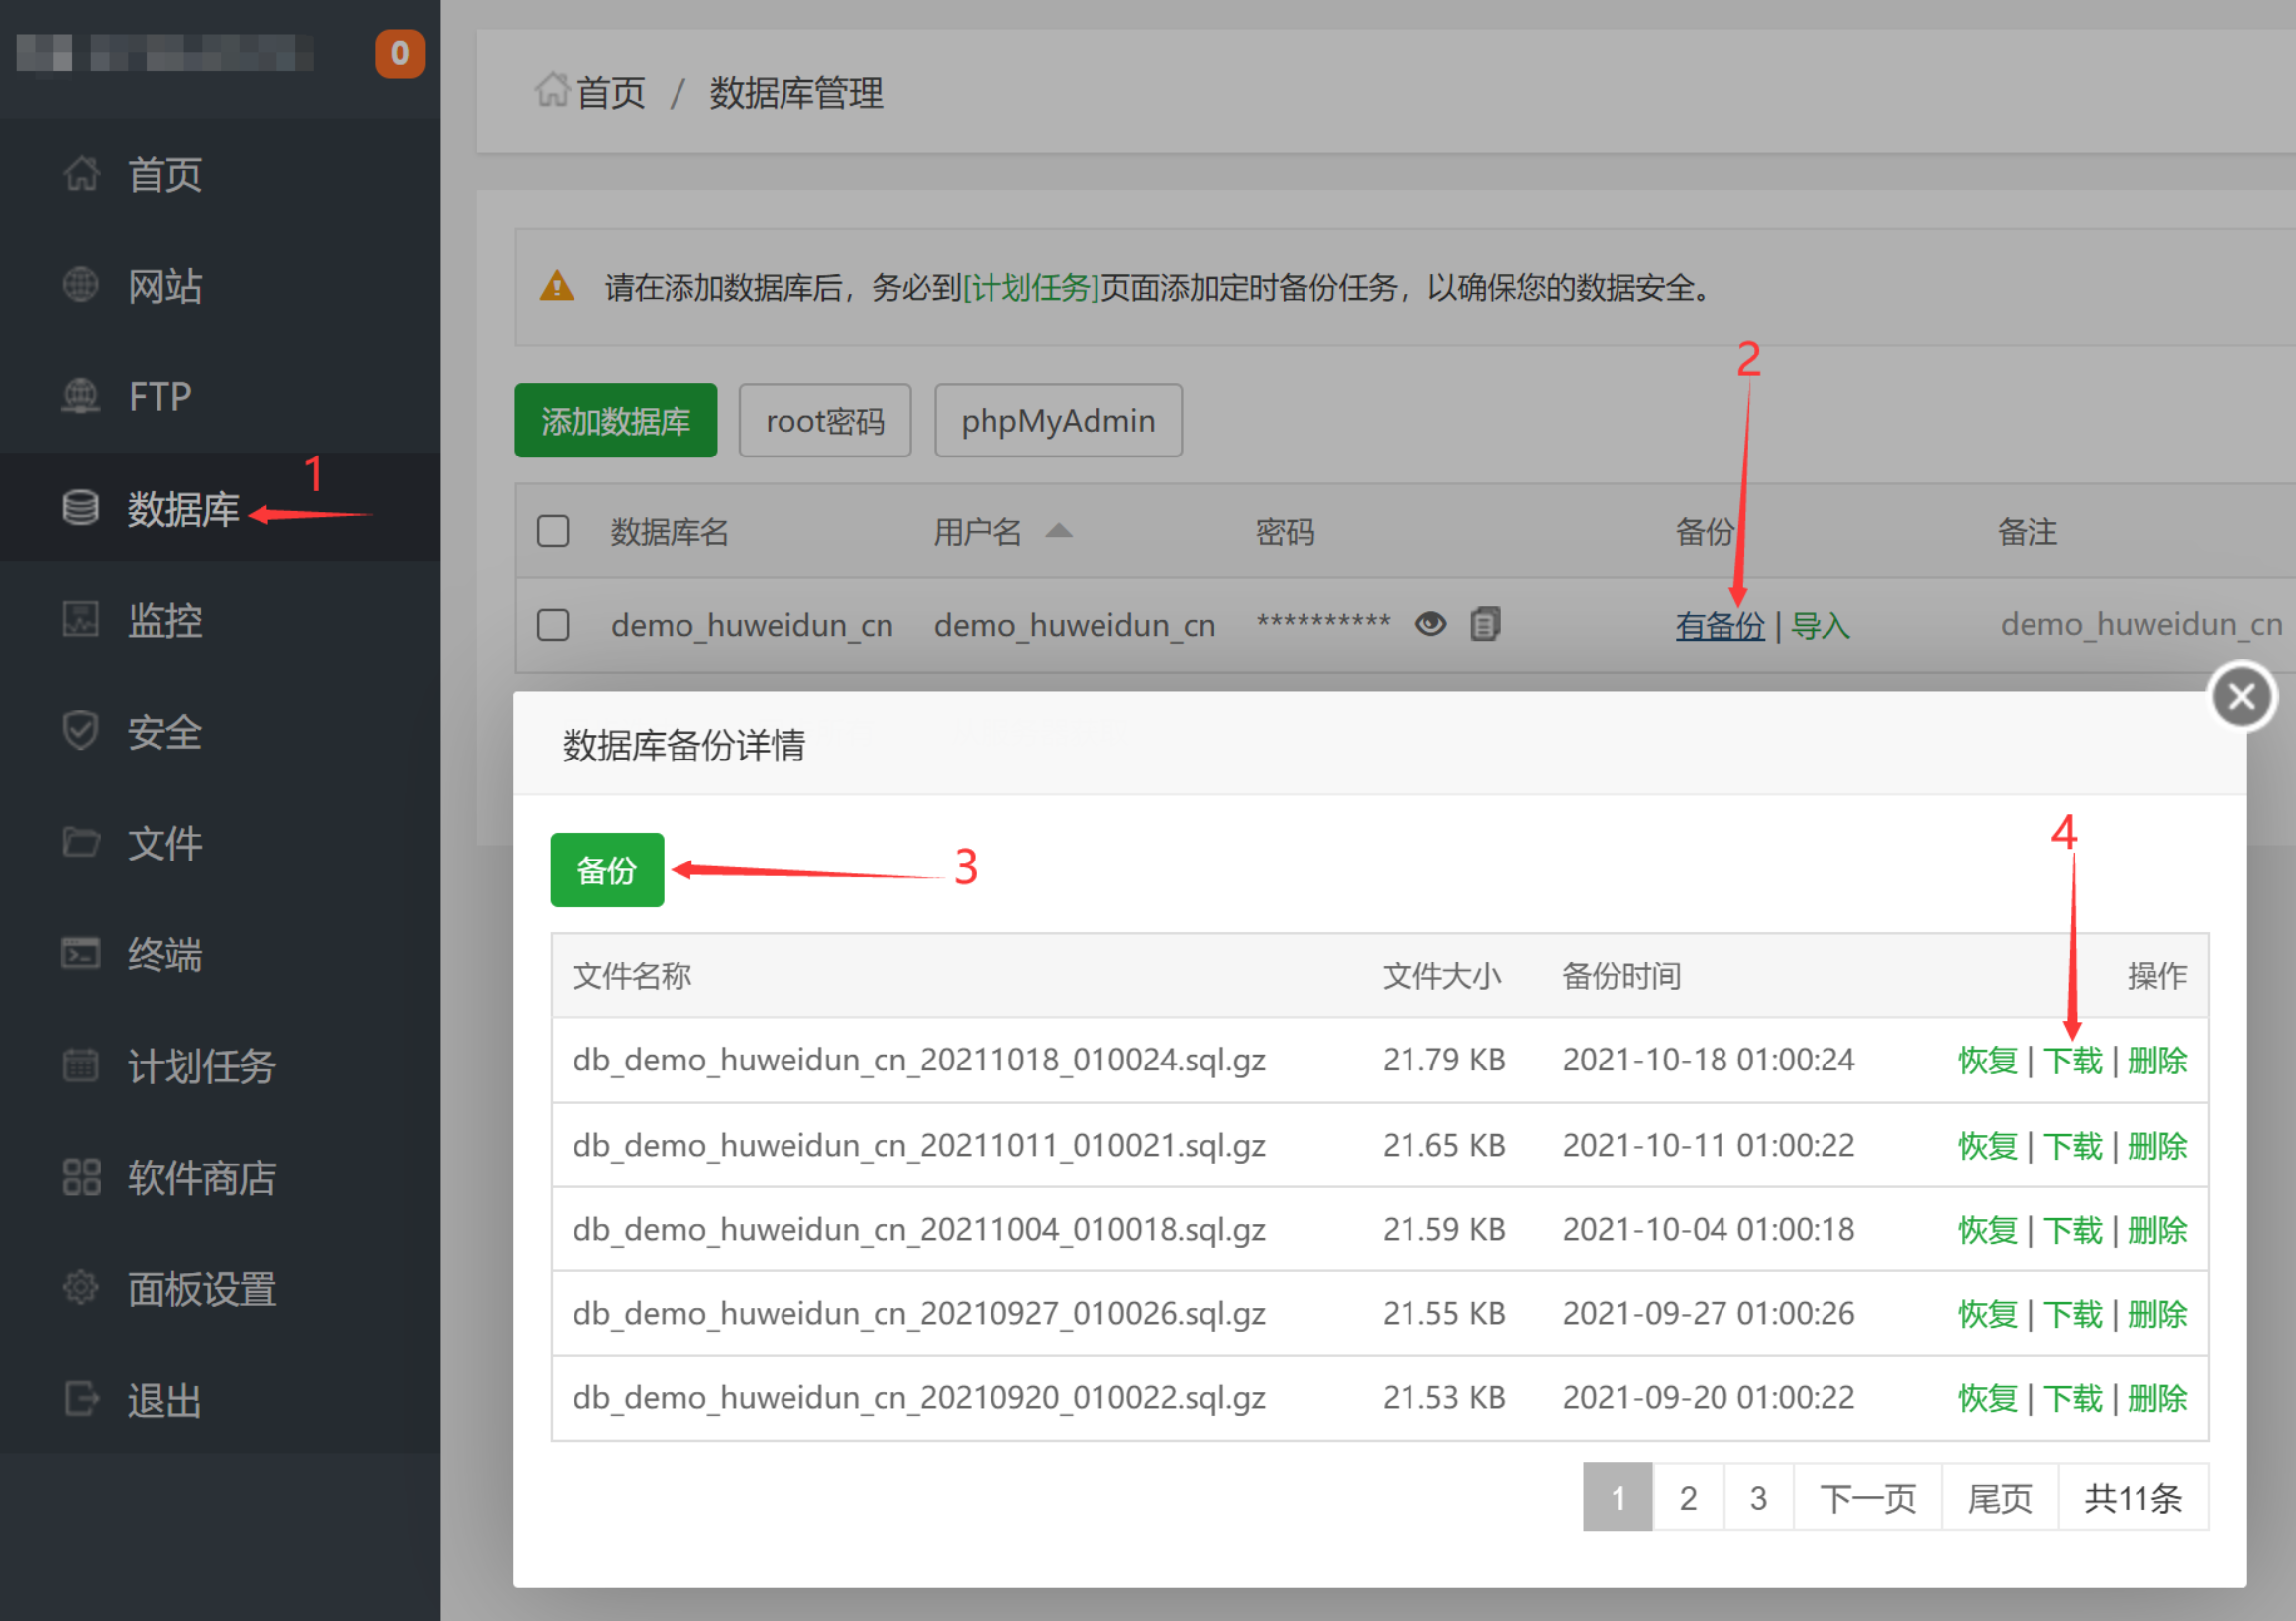Click the masked ********** password text
This screenshot has height=1621, width=2296.
1323,621
